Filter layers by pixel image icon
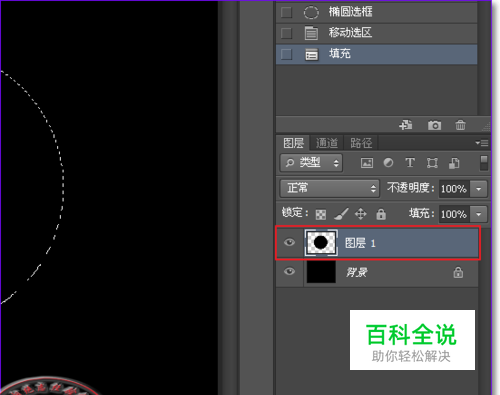This screenshot has width=500, height=395. click(x=367, y=163)
